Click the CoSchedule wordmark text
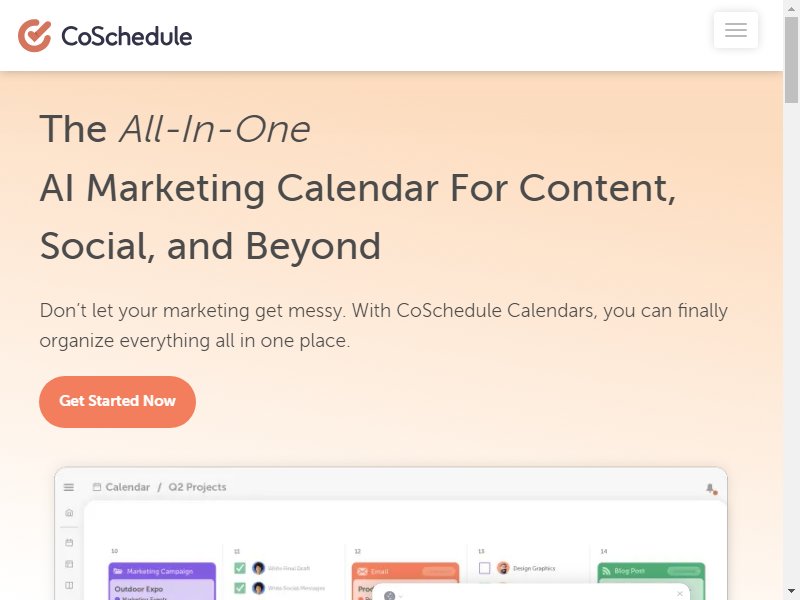Image resolution: width=800 pixels, height=600 pixels. tap(126, 36)
